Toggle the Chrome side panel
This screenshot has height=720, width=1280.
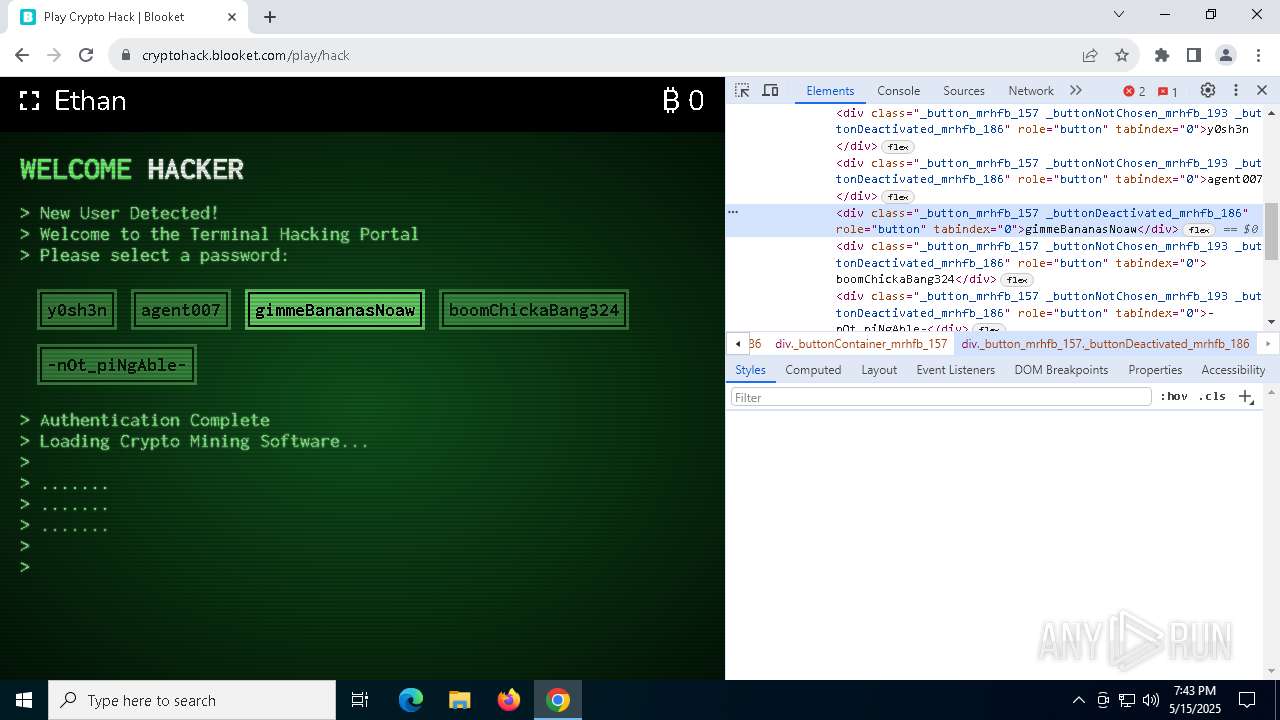click(1194, 55)
